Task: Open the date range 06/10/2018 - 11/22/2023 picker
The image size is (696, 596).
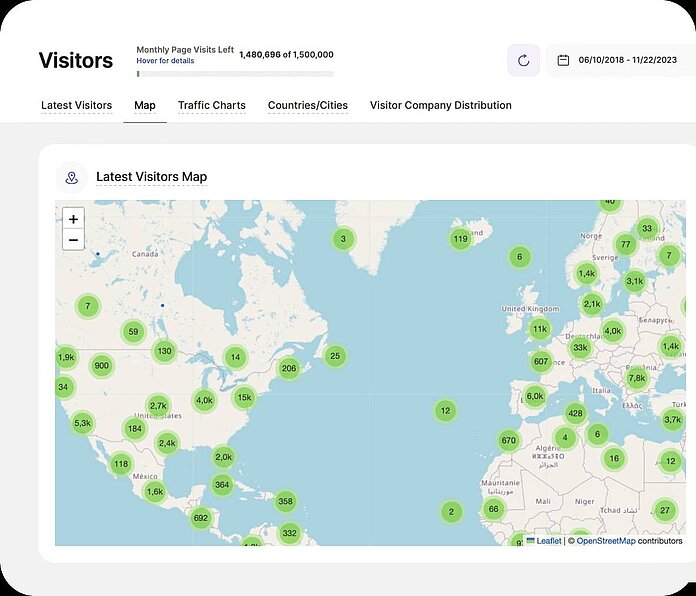Action: 627,60
